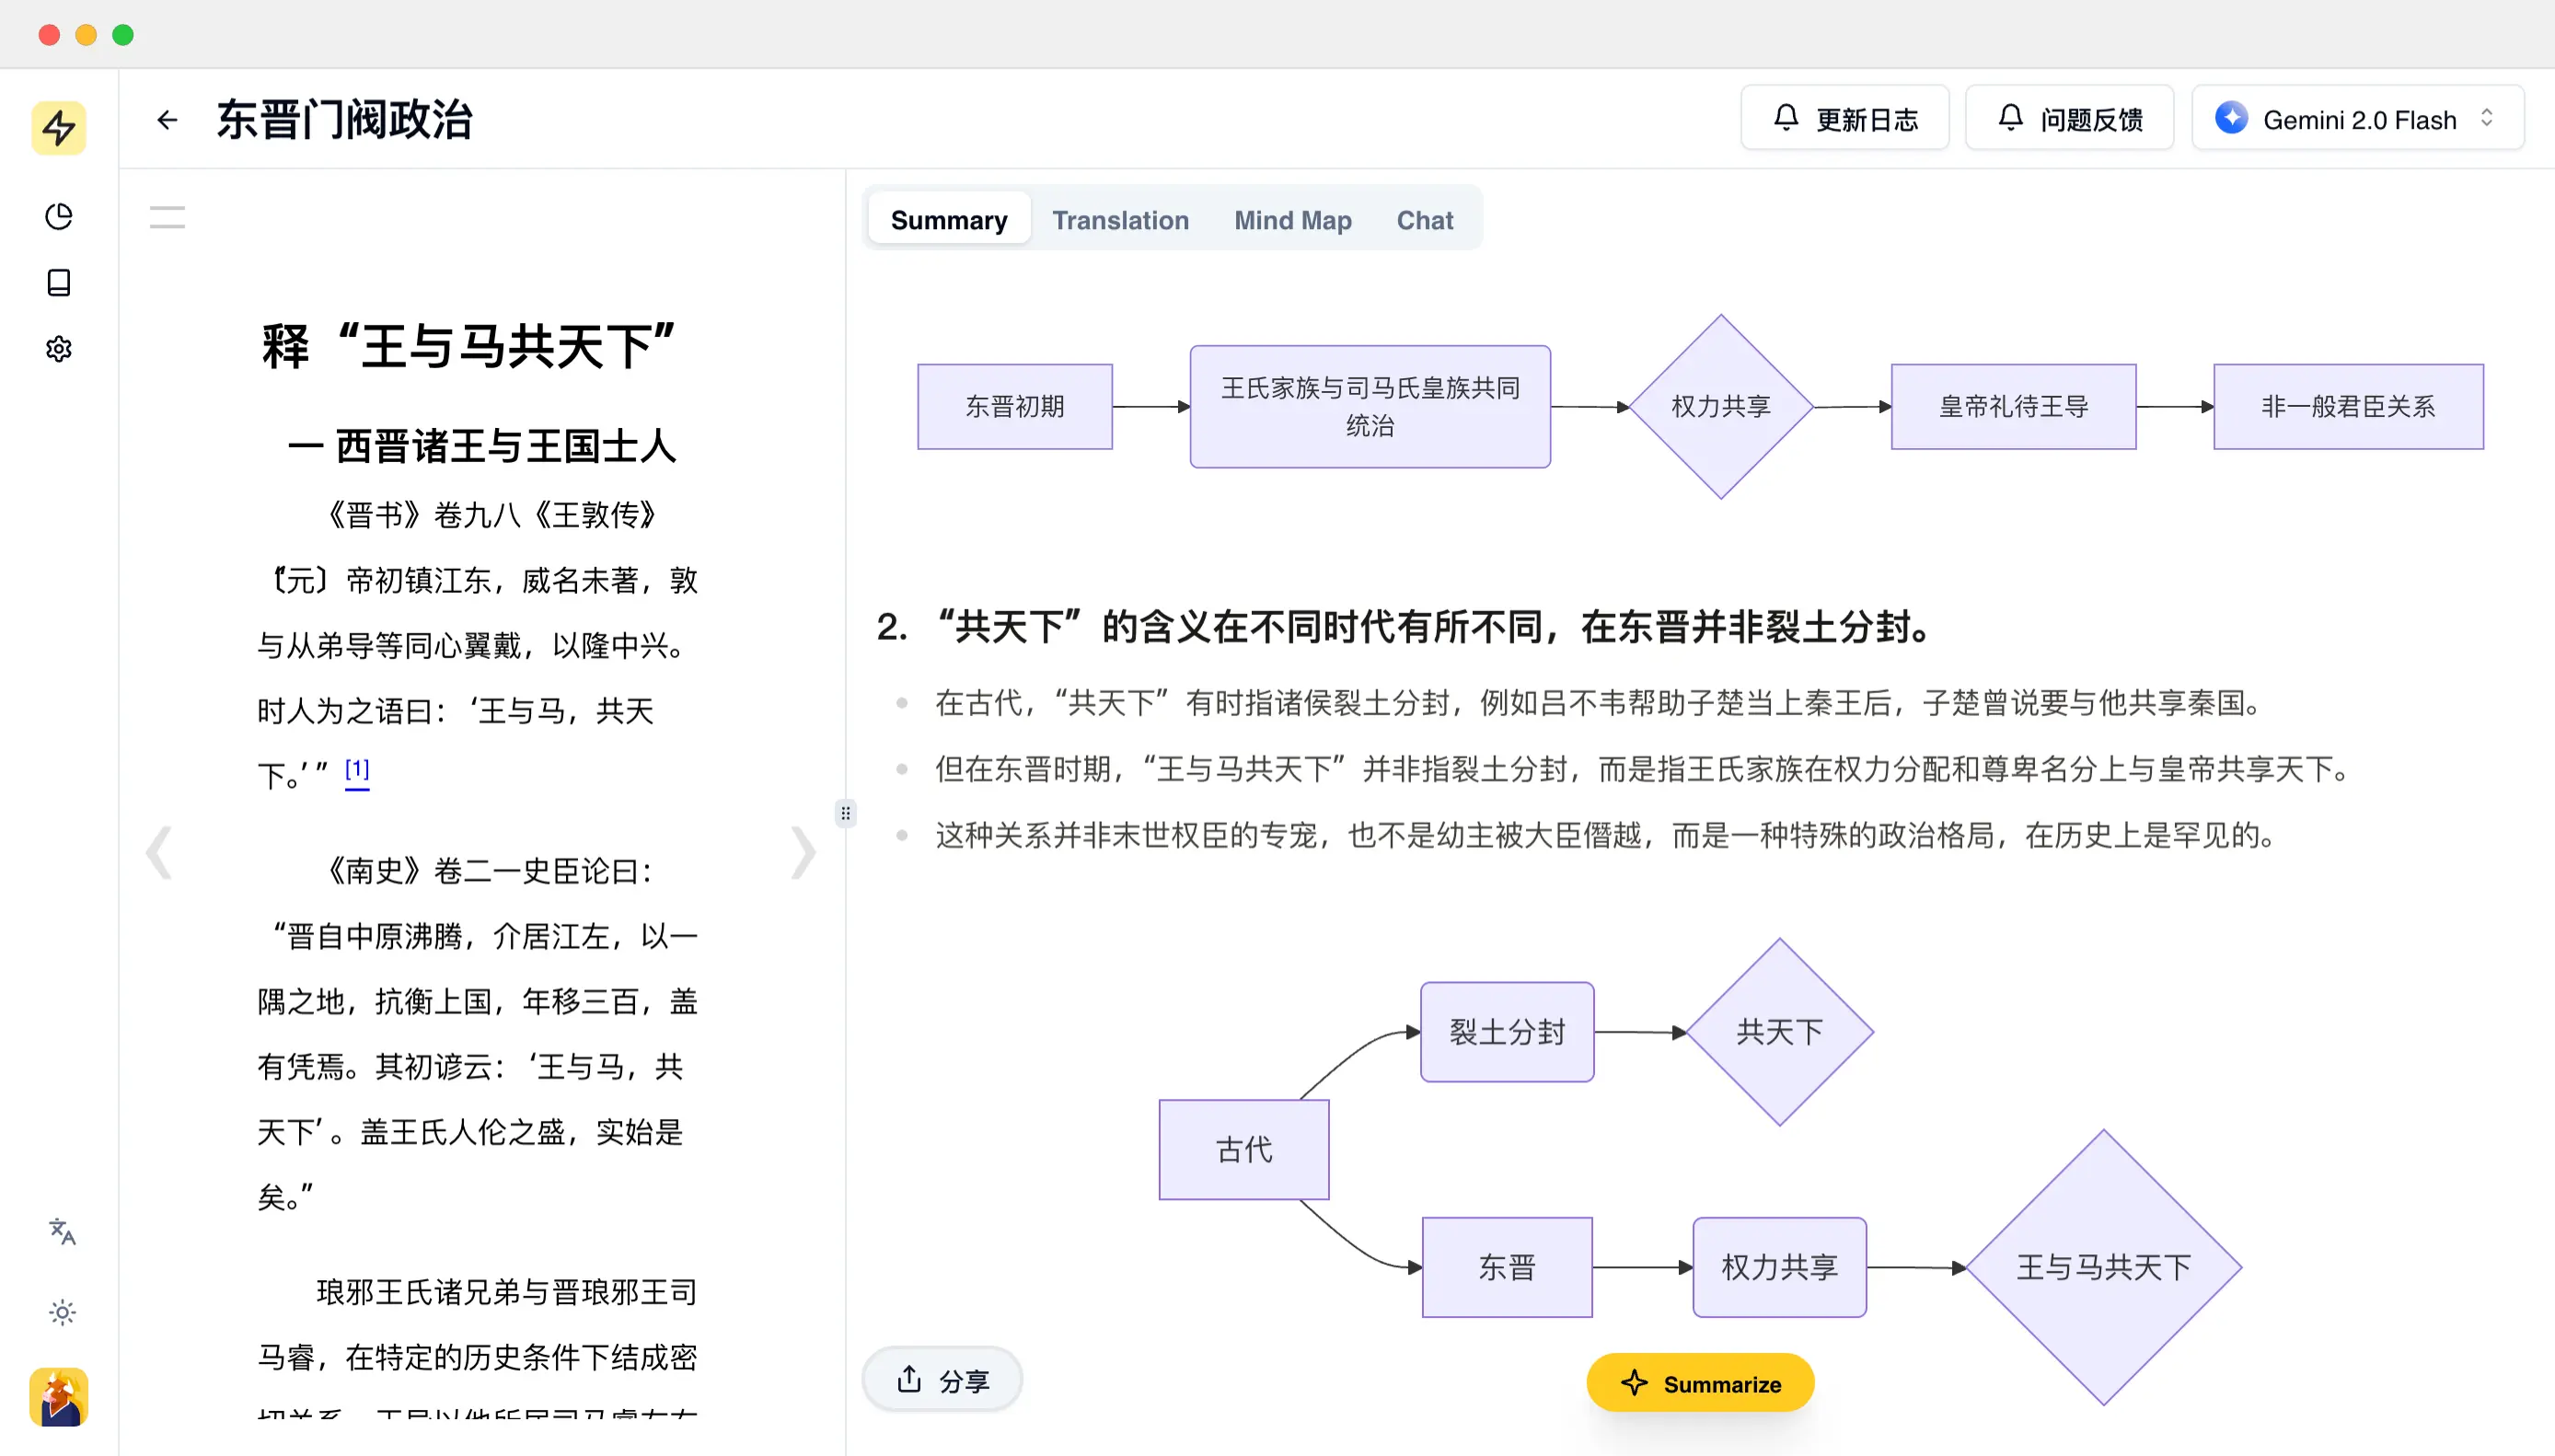Click footnote reference link [1]
The width and height of the screenshot is (2555, 1456).
tap(358, 768)
